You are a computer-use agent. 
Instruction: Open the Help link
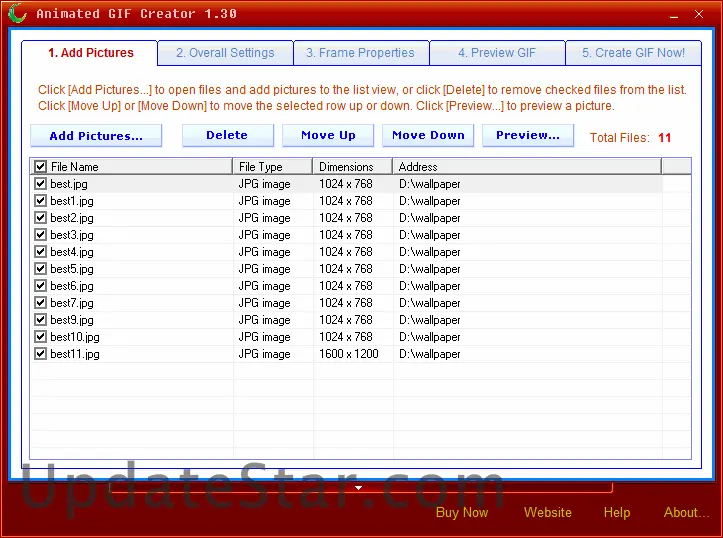point(616,512)
